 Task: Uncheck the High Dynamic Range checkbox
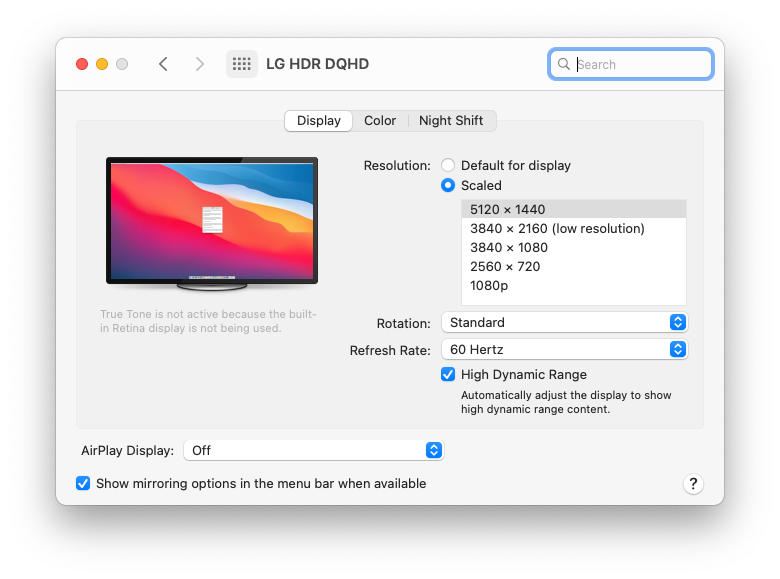click(x=448, y=374)
